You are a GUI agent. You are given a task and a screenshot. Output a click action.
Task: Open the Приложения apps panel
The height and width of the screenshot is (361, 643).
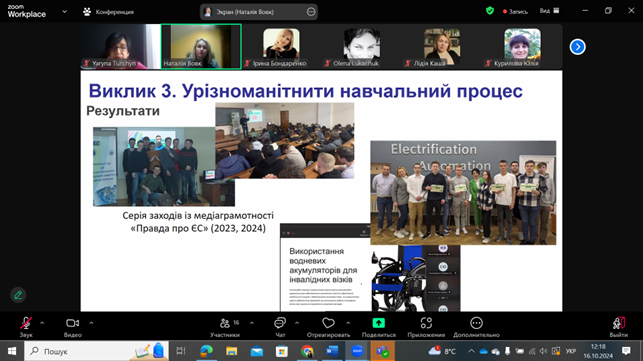(426, 327)
